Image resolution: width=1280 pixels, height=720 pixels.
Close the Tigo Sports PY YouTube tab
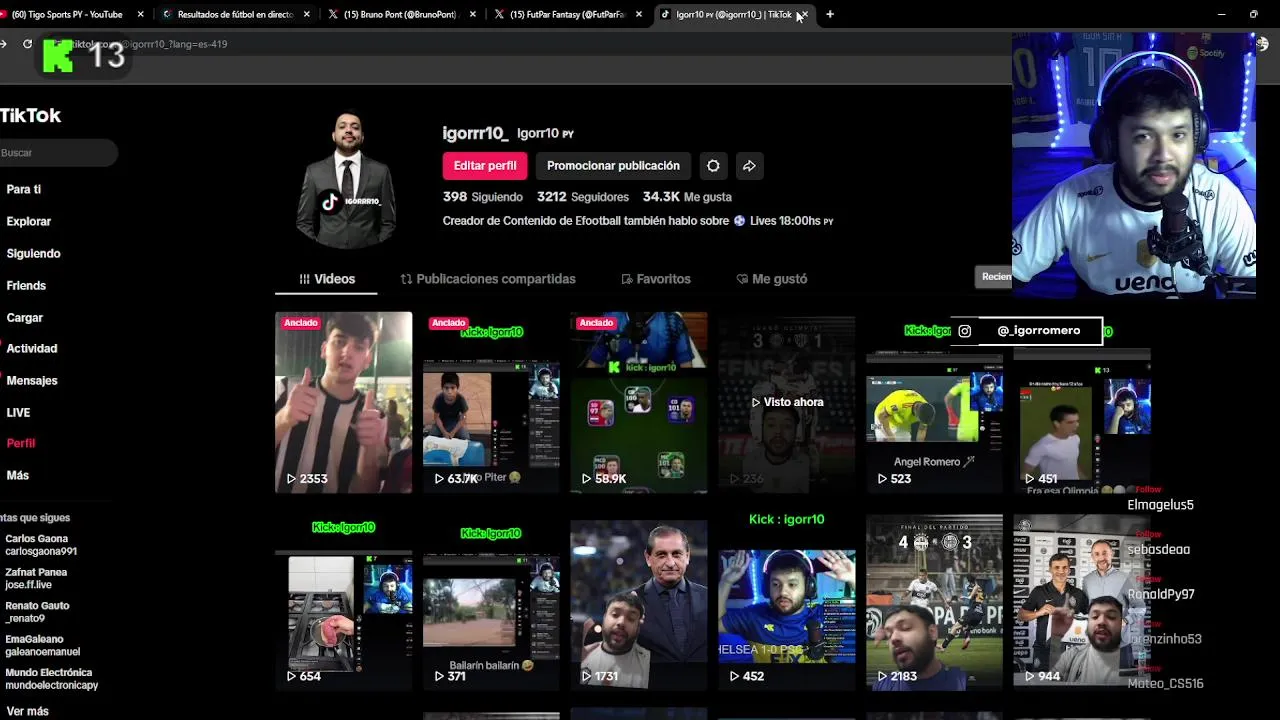pos(140,14)
